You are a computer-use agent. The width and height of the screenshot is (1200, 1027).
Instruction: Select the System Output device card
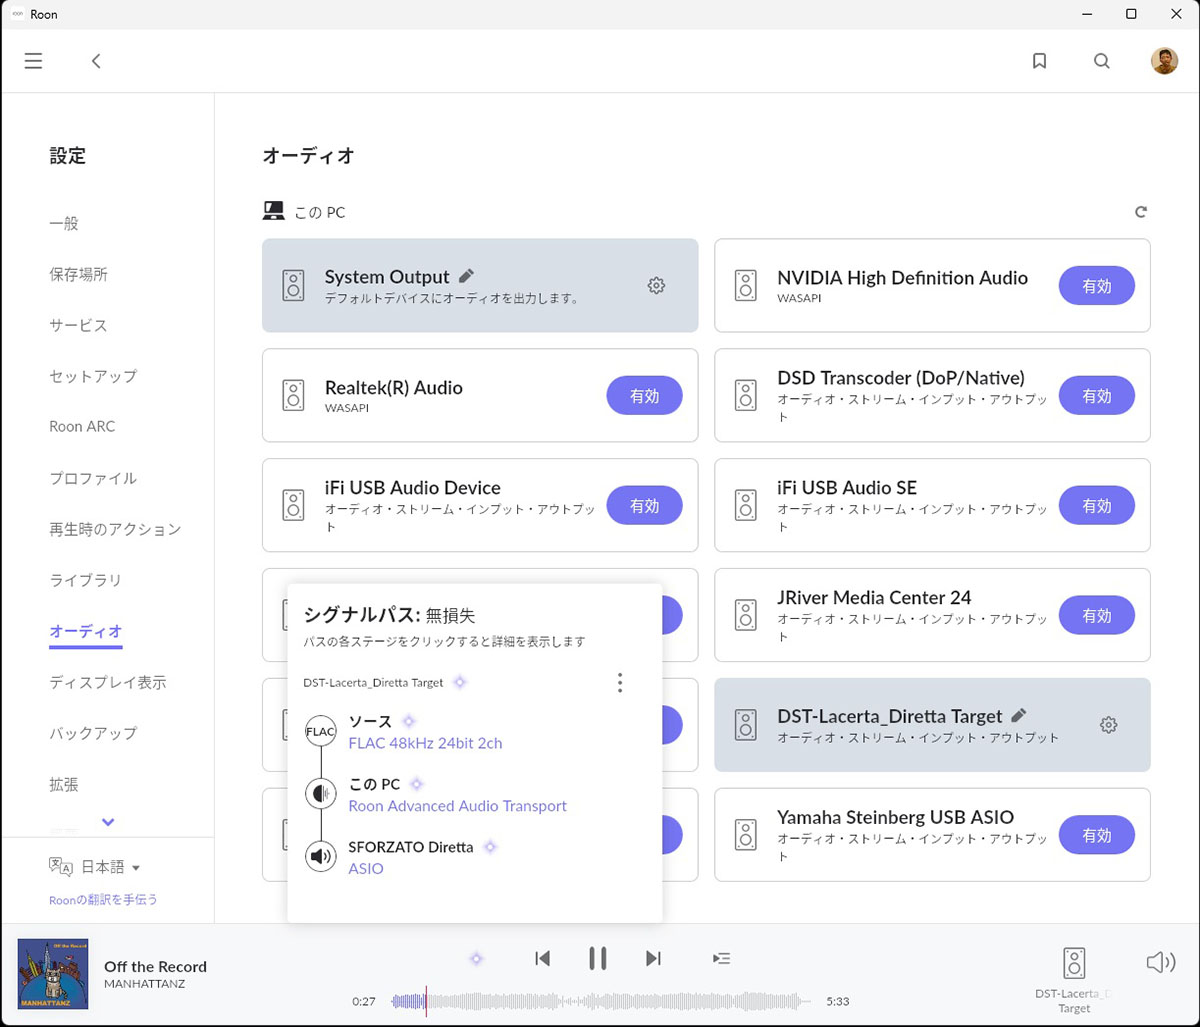pyautogui.click(x=480, y=286)
